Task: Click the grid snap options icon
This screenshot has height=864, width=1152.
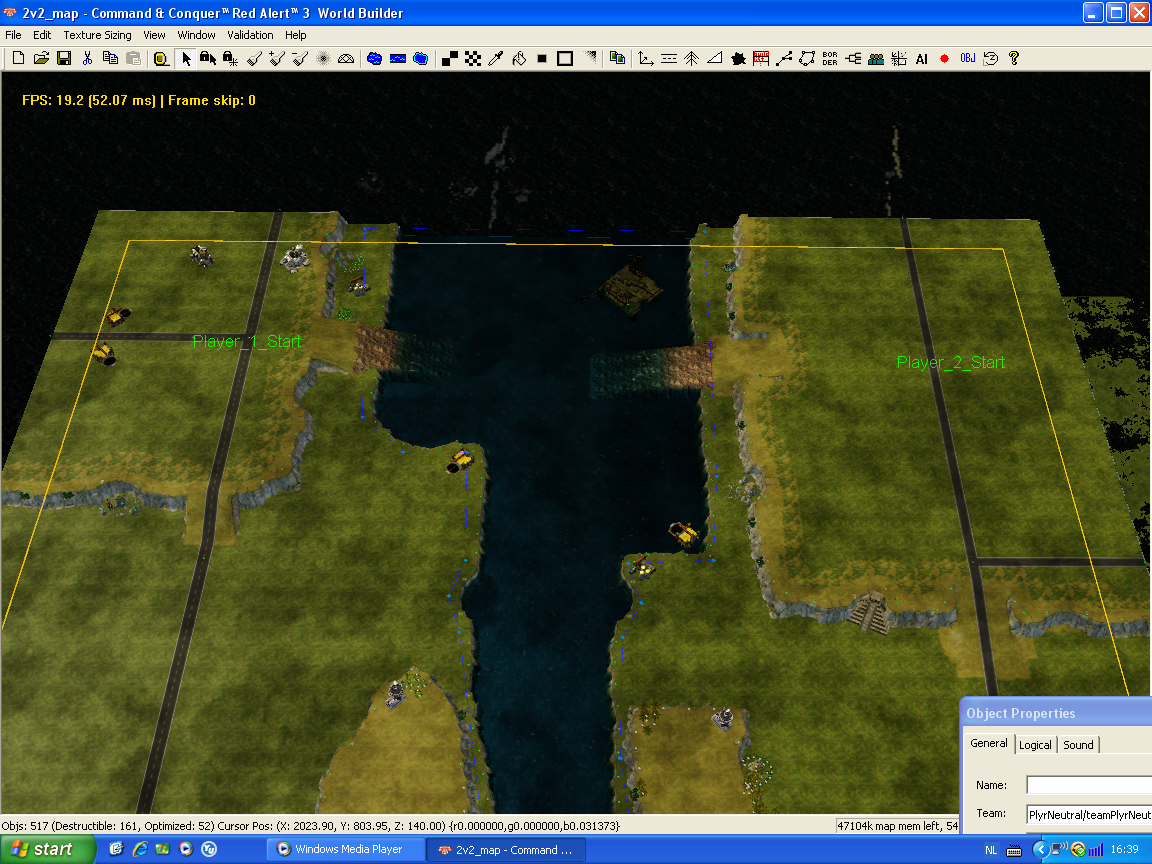Action: click(x=899, y=58)
